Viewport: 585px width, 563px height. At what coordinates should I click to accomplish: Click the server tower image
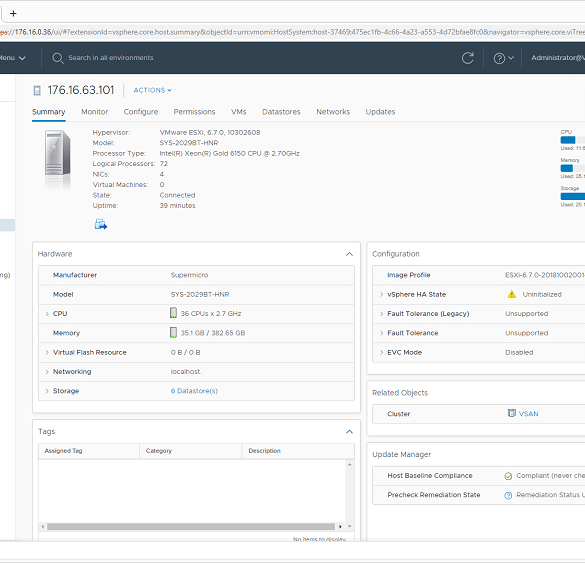click(x=57, y=153)
